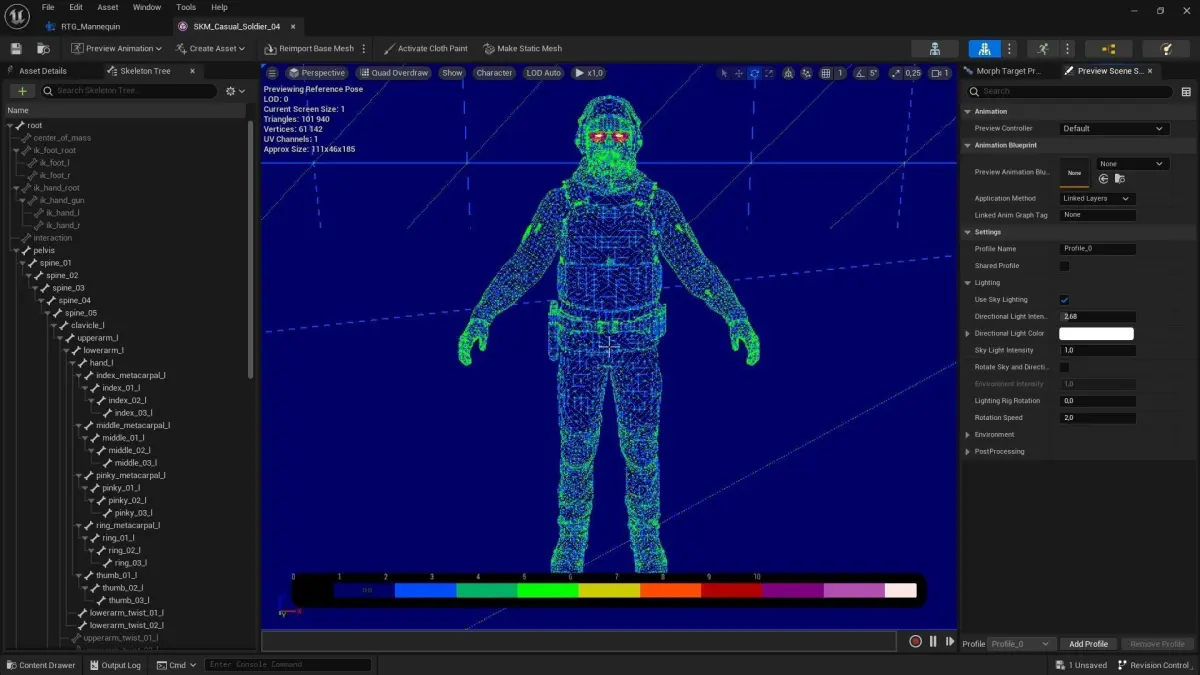Open the Animation Blueprint mode icon
This screenshot has width=1200, height=675.
click(x=1108, y=48)
